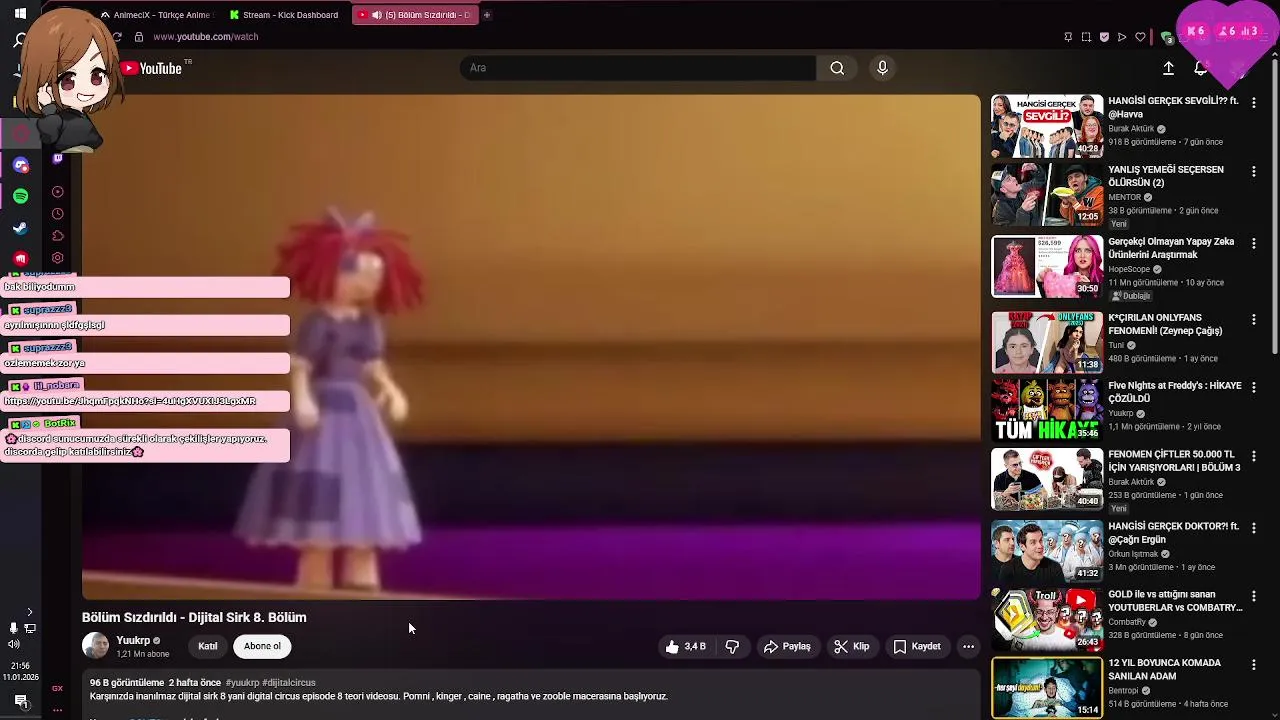Screen dimensions: 1280x720
Task: Open the youtu.be link in chat overlay
Action: pos(130,401)
